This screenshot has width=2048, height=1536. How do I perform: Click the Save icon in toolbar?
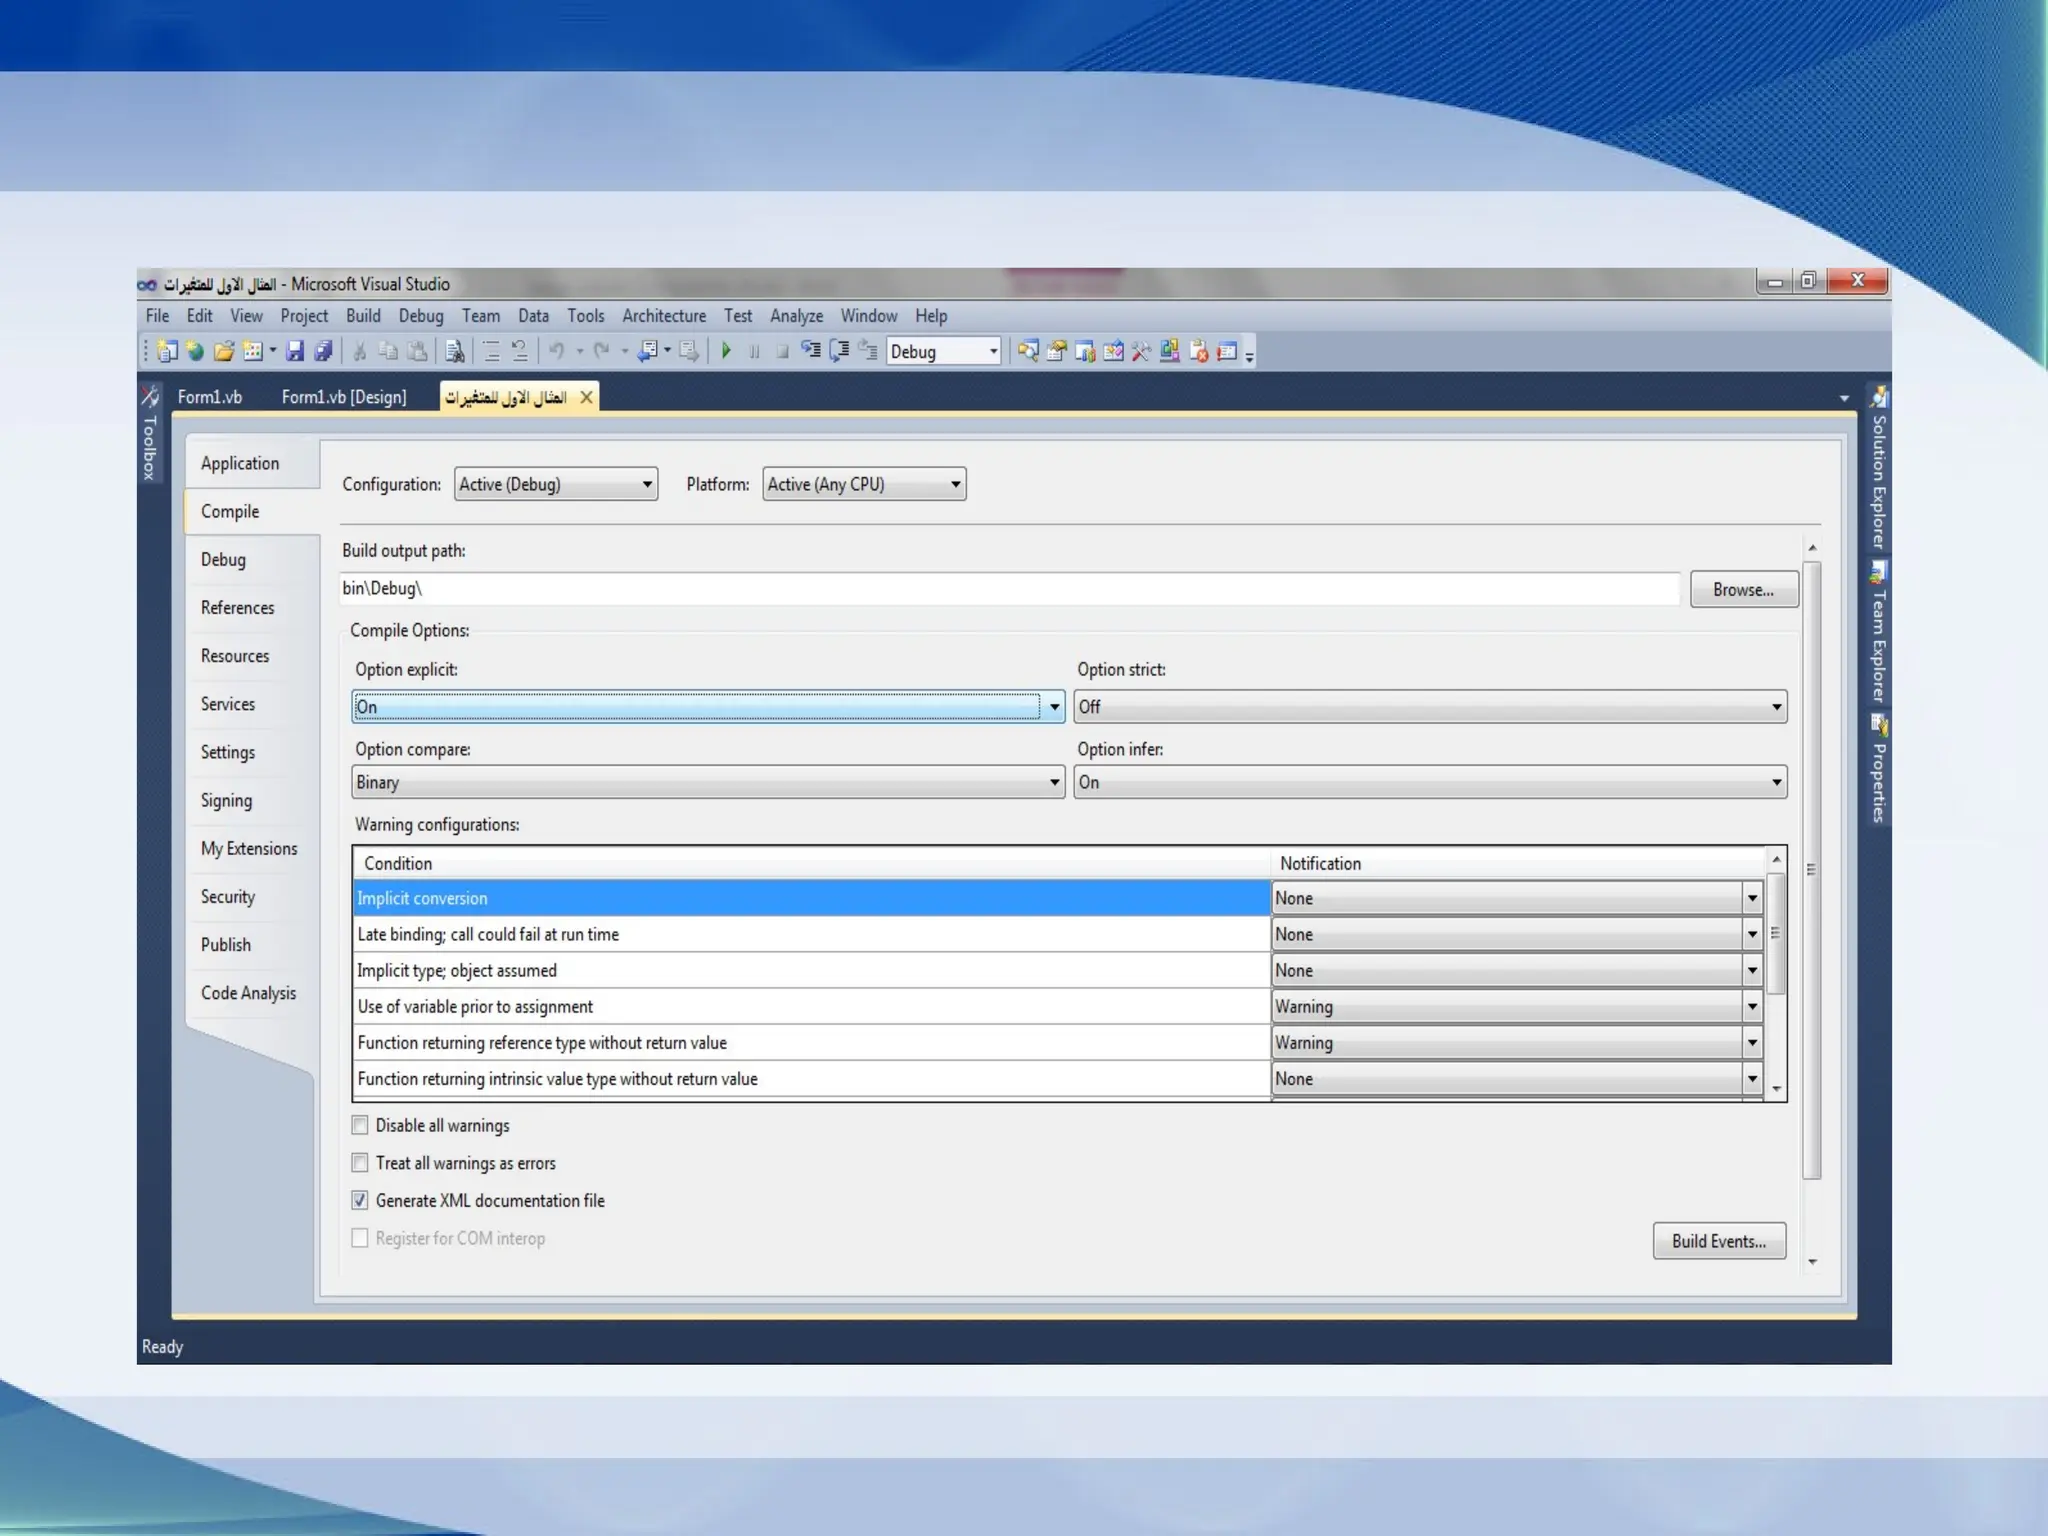point(294,351)
